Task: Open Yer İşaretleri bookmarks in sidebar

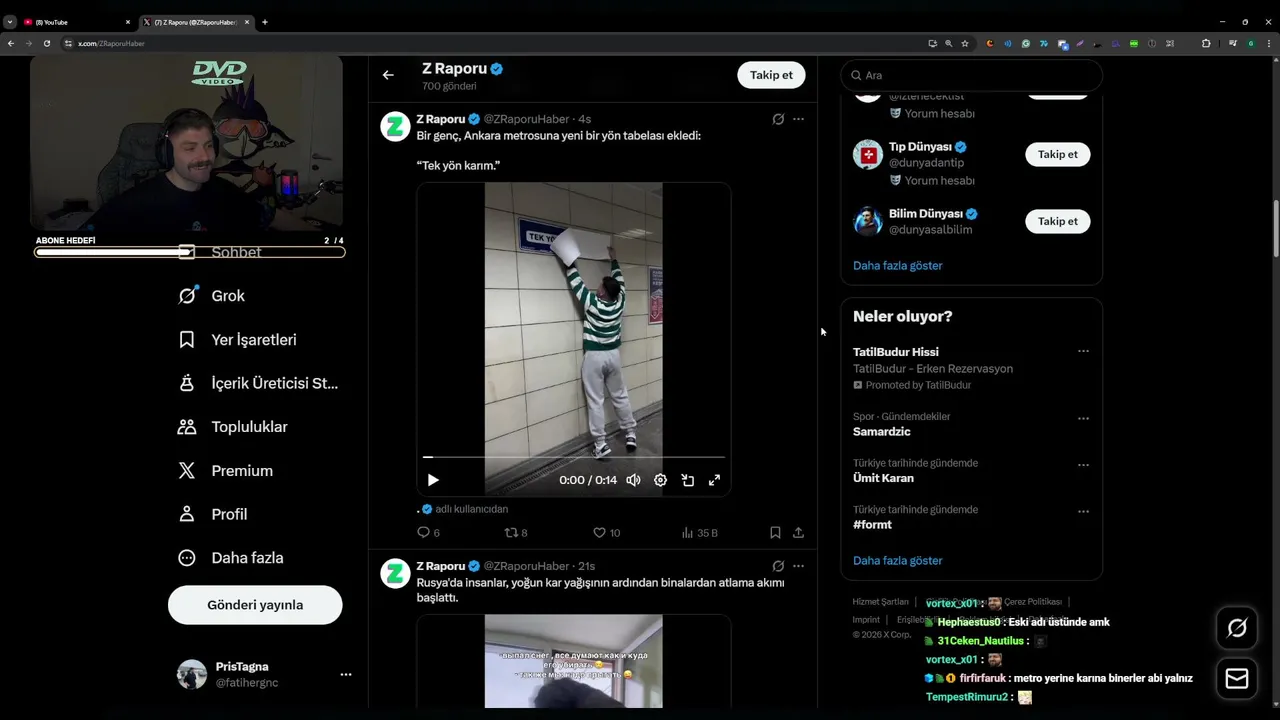Action: click(x=237, y=340)
